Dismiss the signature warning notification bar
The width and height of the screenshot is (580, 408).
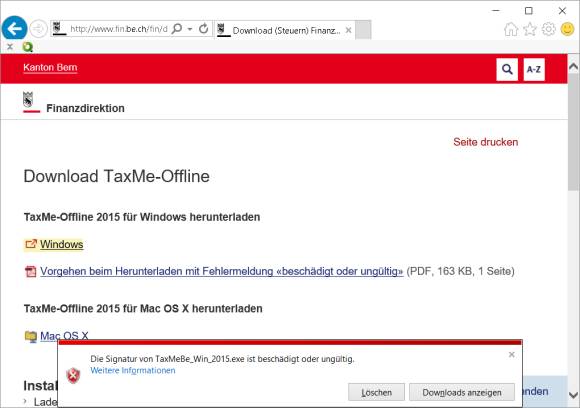point(512,355)
